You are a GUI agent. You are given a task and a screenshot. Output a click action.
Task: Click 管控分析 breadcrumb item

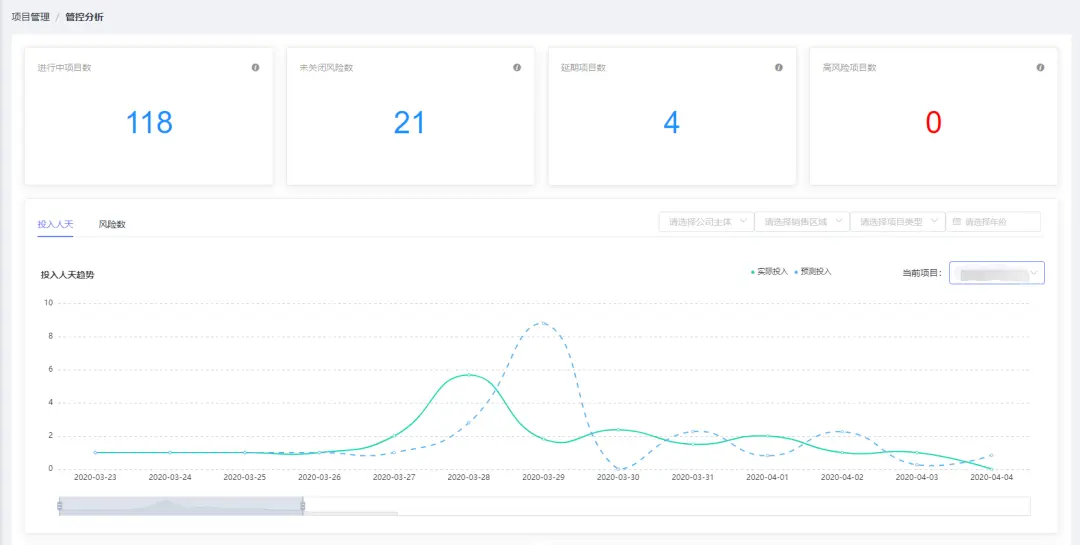point(85,17)
